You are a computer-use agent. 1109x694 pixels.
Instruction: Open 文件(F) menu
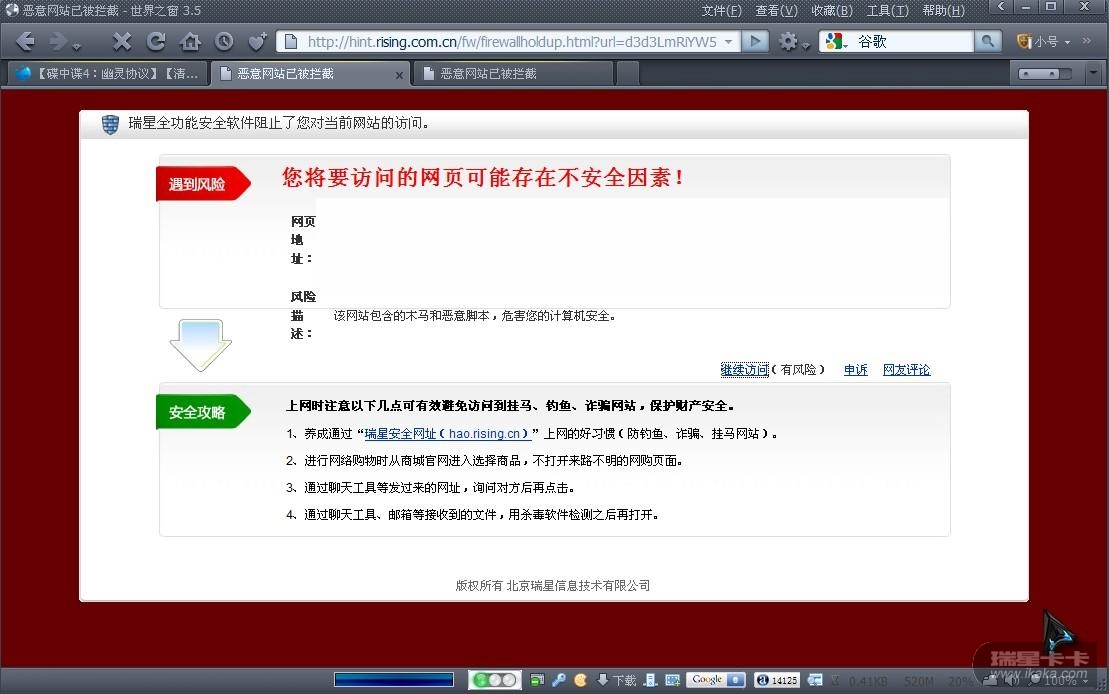[x=721, y=11]
